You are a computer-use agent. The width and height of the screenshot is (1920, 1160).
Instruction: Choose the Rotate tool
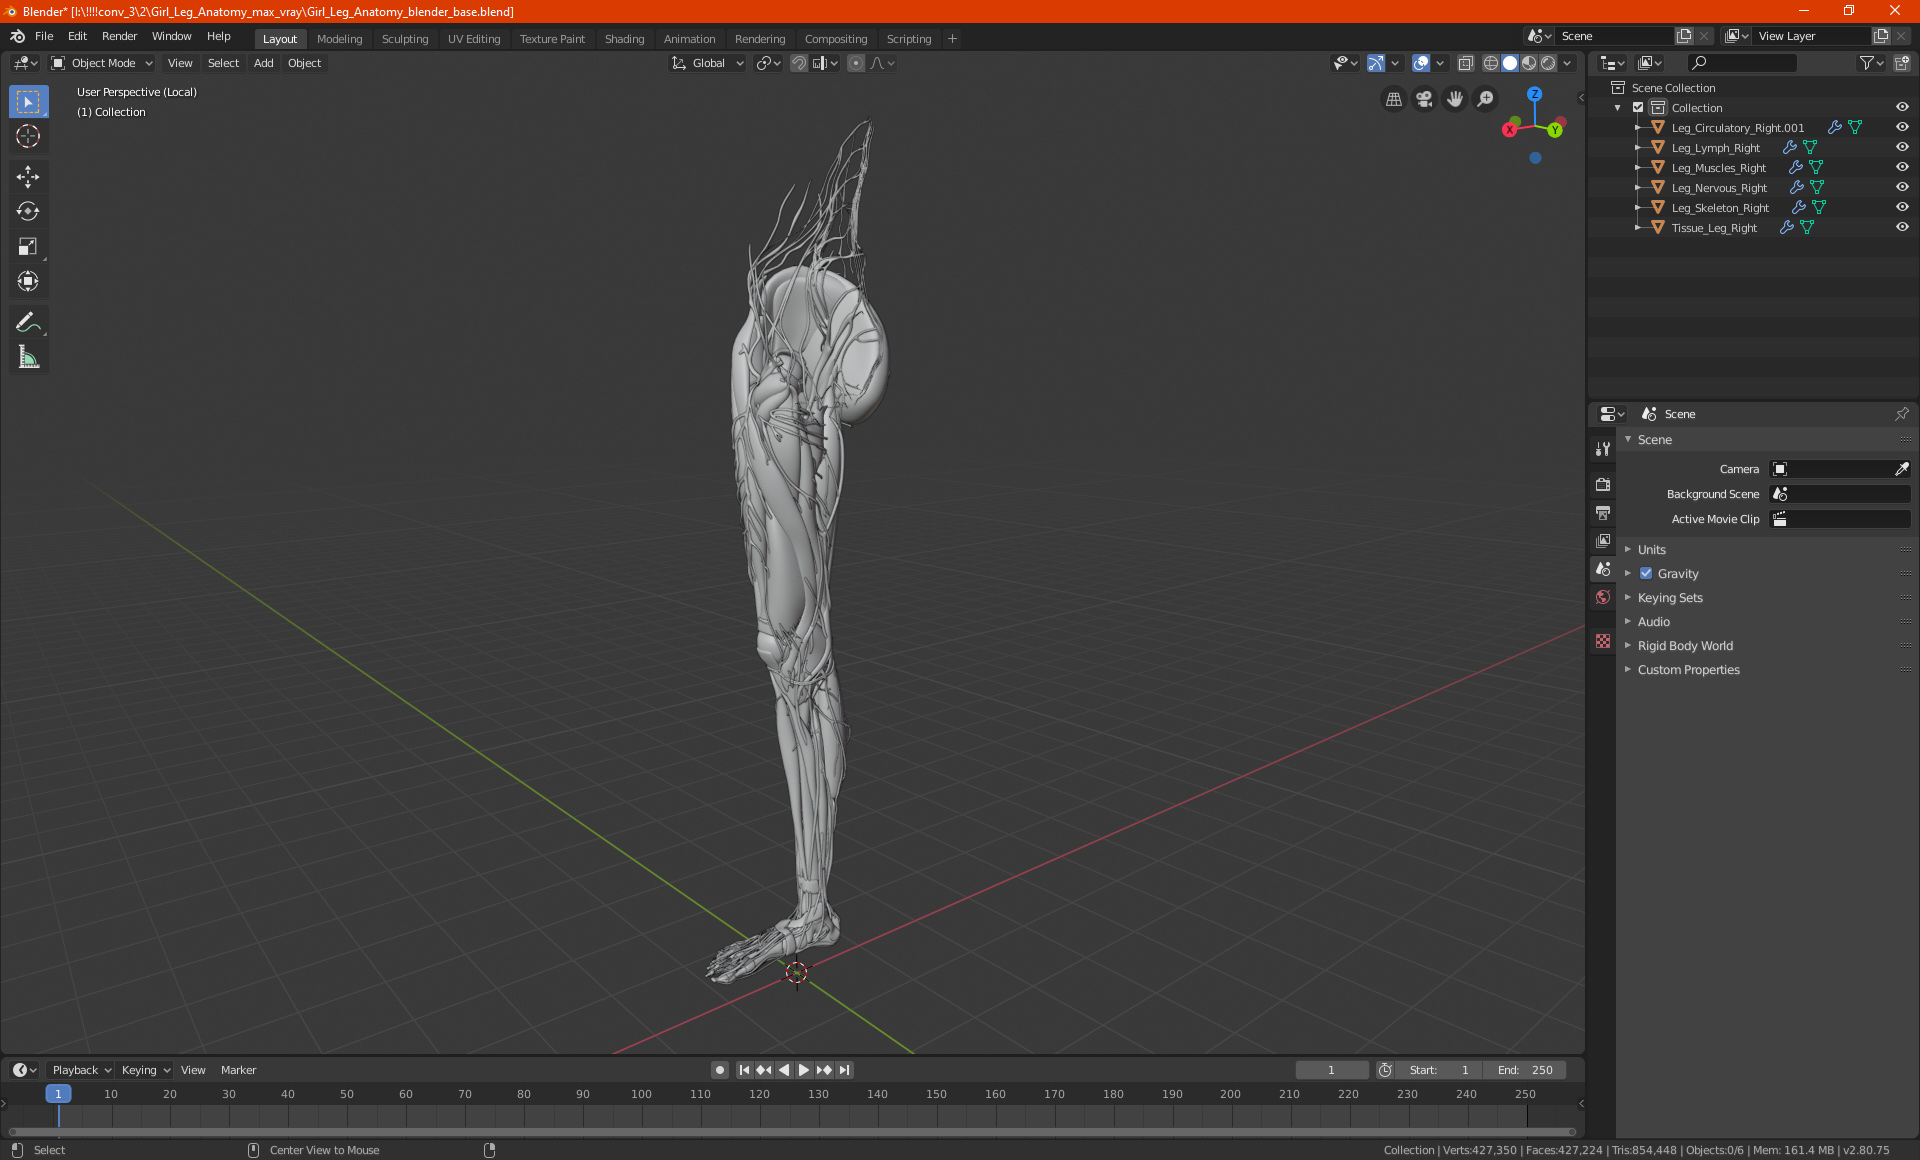click(28, 211)
